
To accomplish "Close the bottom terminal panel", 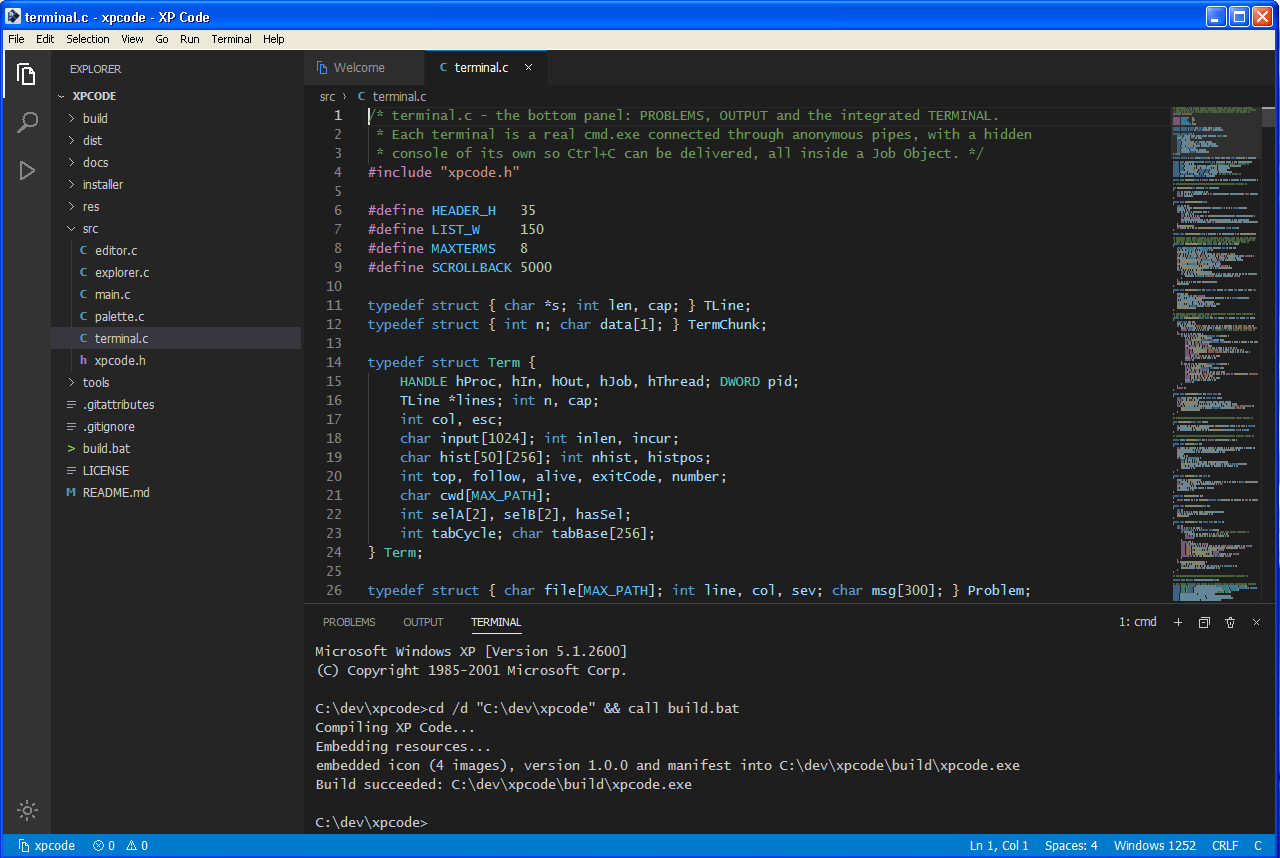I will [1256, 622].
